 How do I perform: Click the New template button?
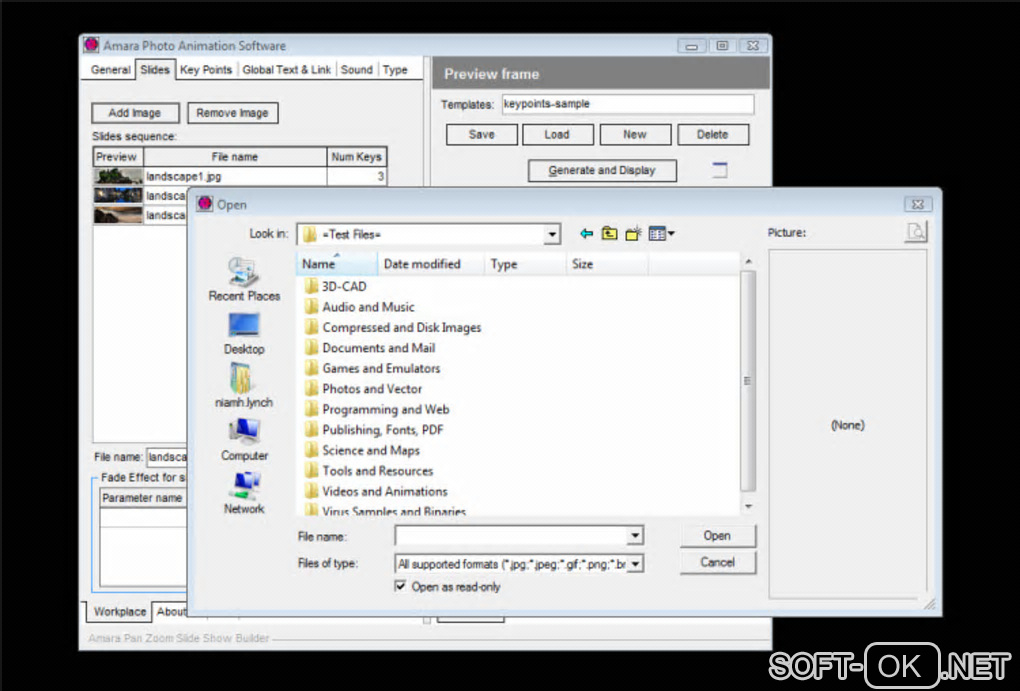(635, 135)
